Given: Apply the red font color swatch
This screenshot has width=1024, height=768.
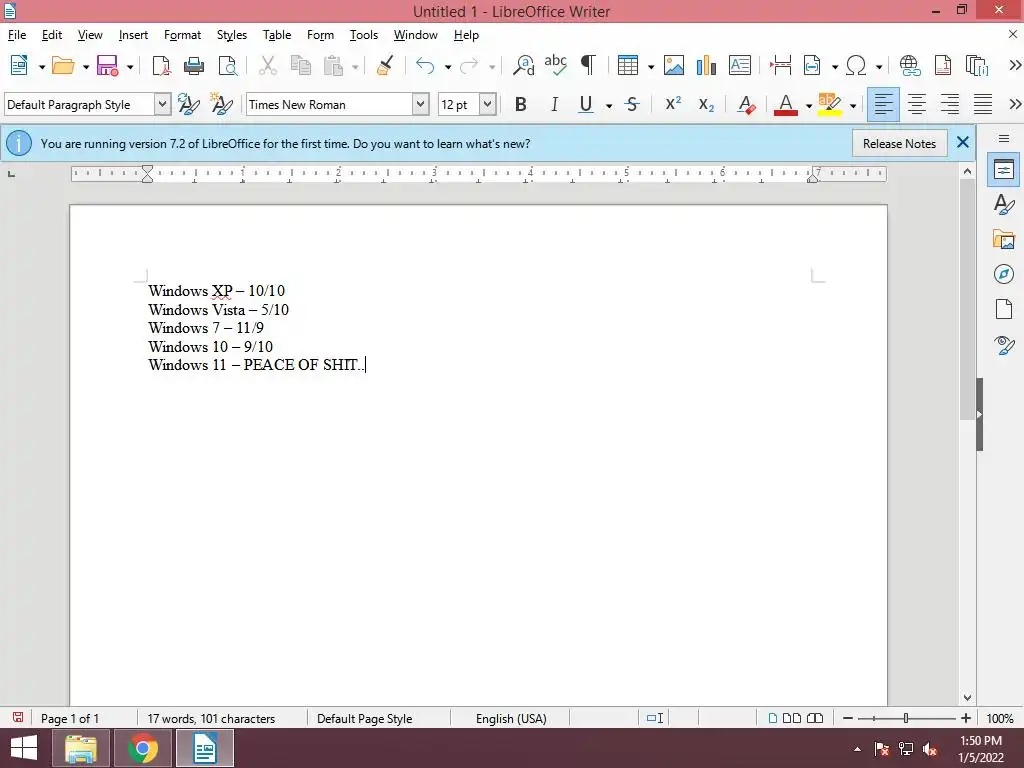Looking at the screenshot, I should (x=786, y=104).
